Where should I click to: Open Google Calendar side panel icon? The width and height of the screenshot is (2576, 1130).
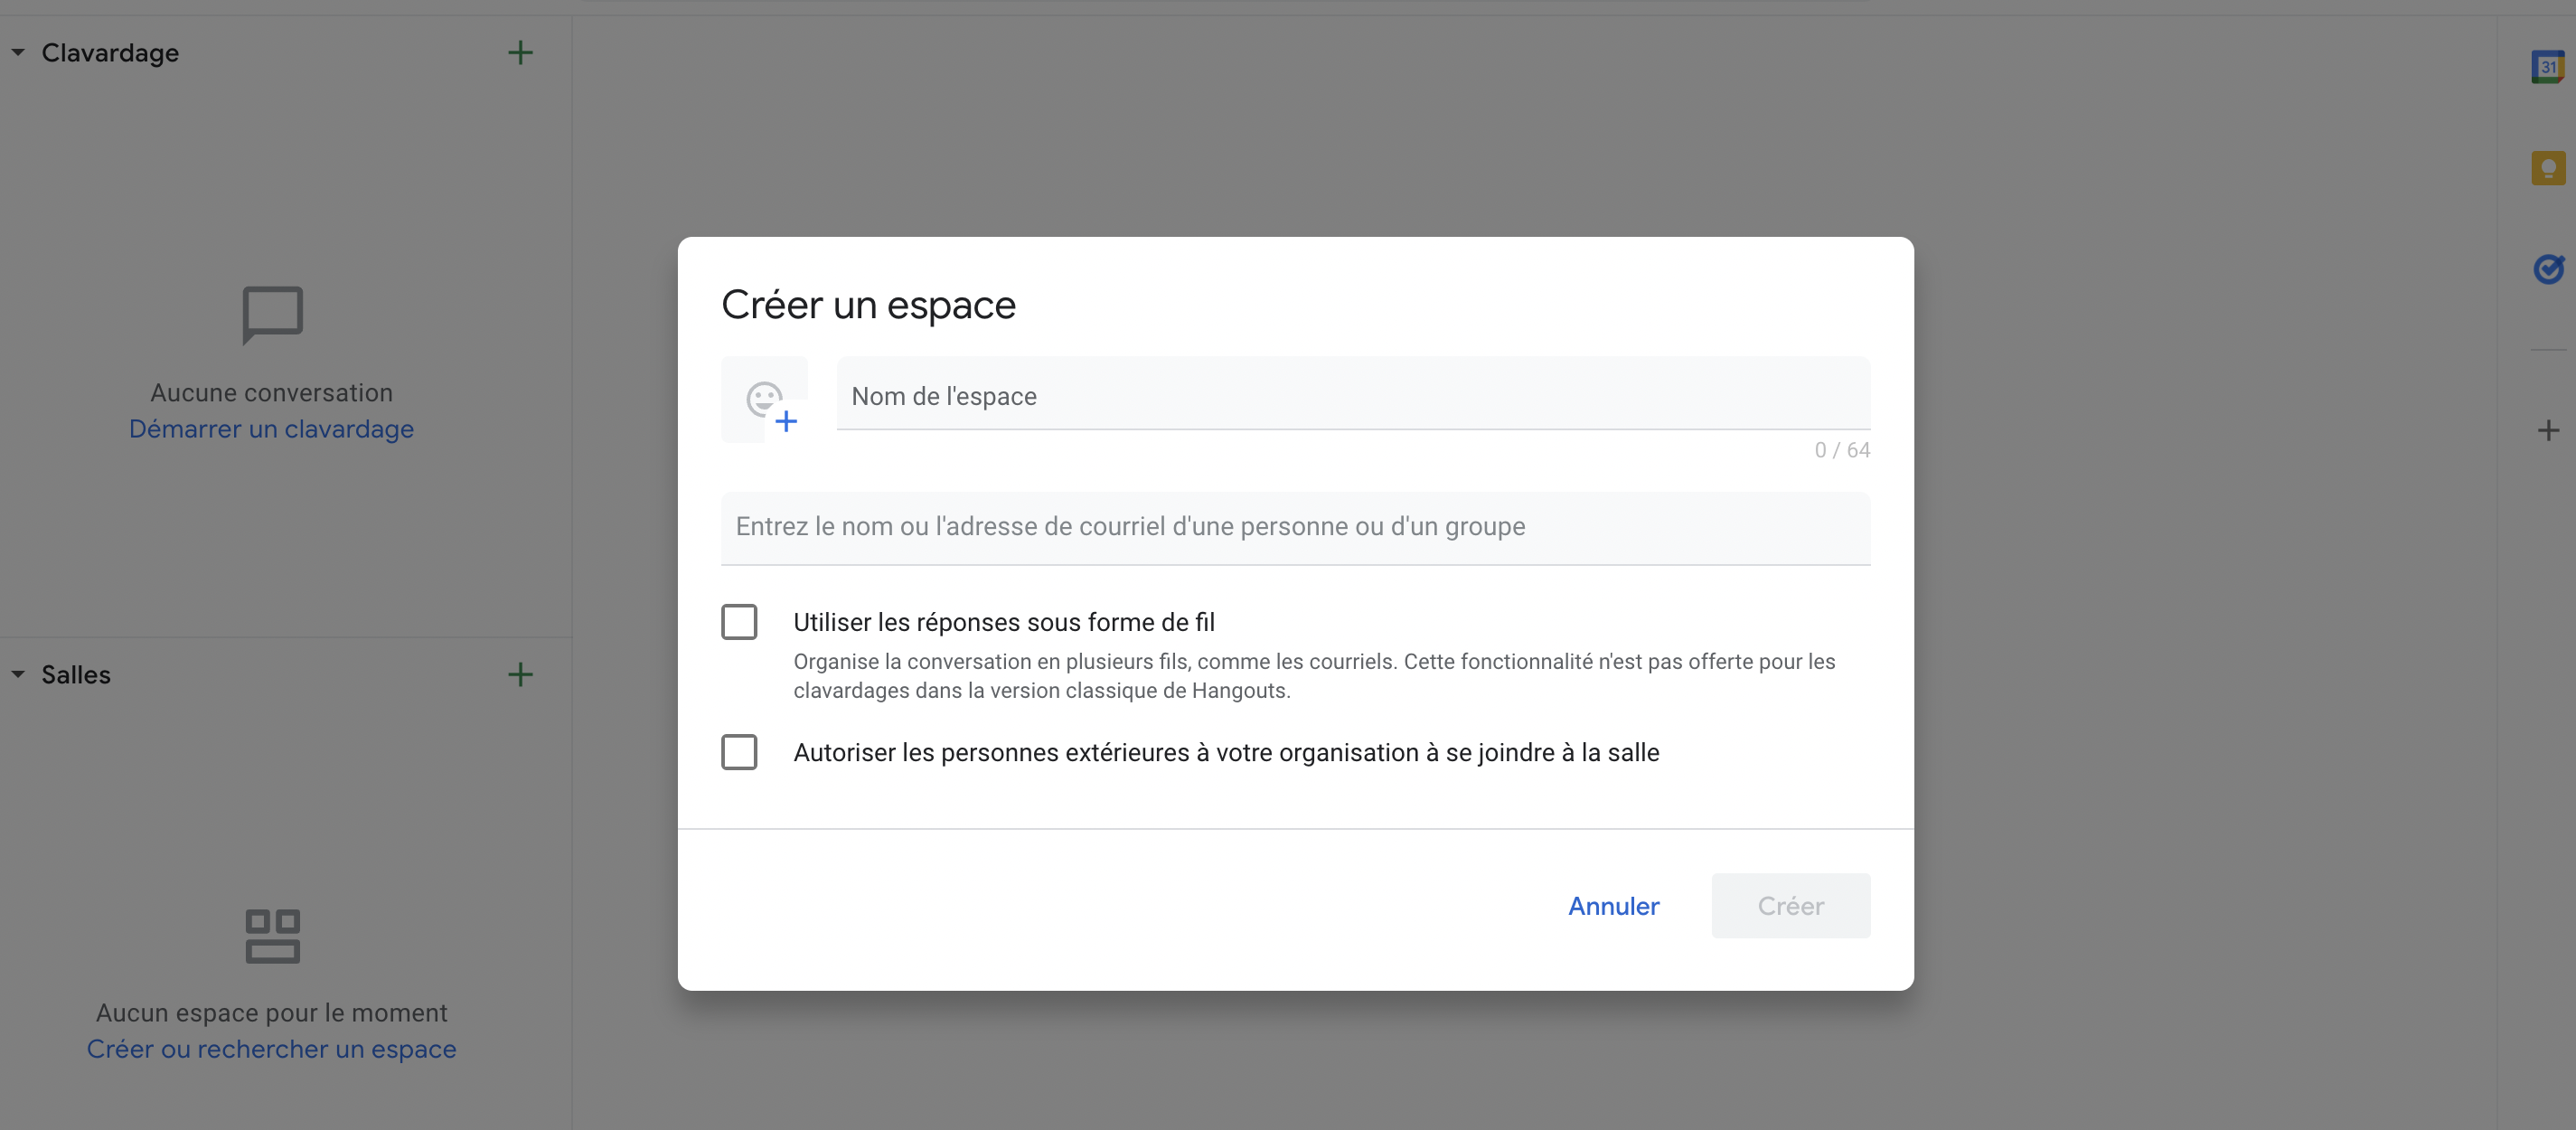[x=2547, y=67]
